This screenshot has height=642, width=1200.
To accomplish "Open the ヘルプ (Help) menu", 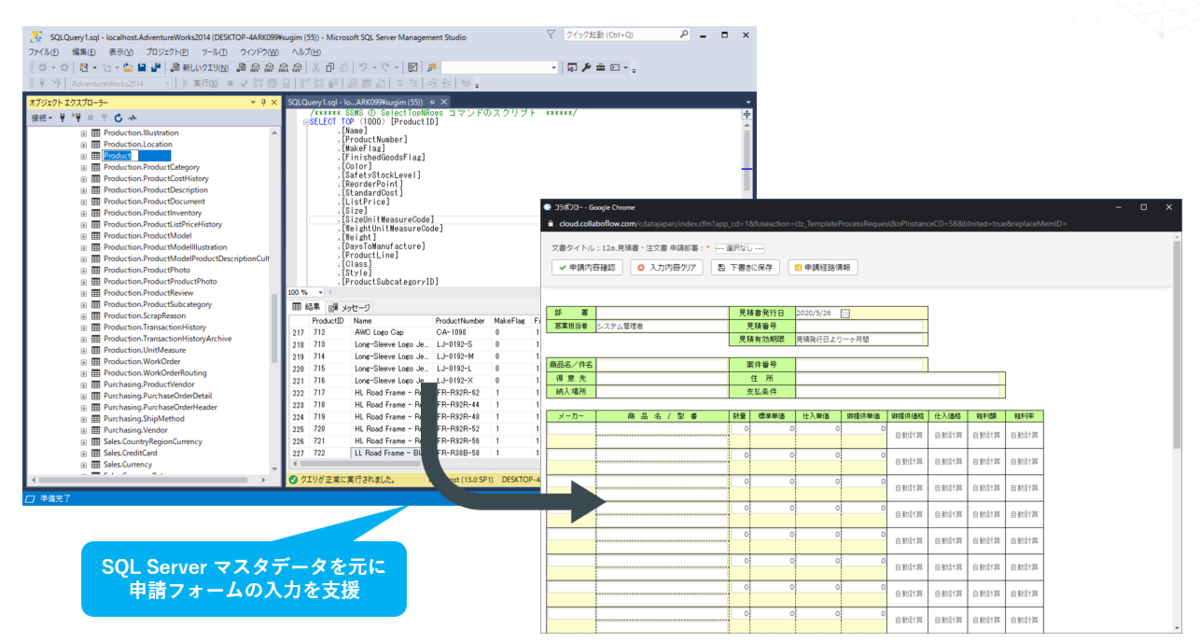I will [x=305, y=52].
